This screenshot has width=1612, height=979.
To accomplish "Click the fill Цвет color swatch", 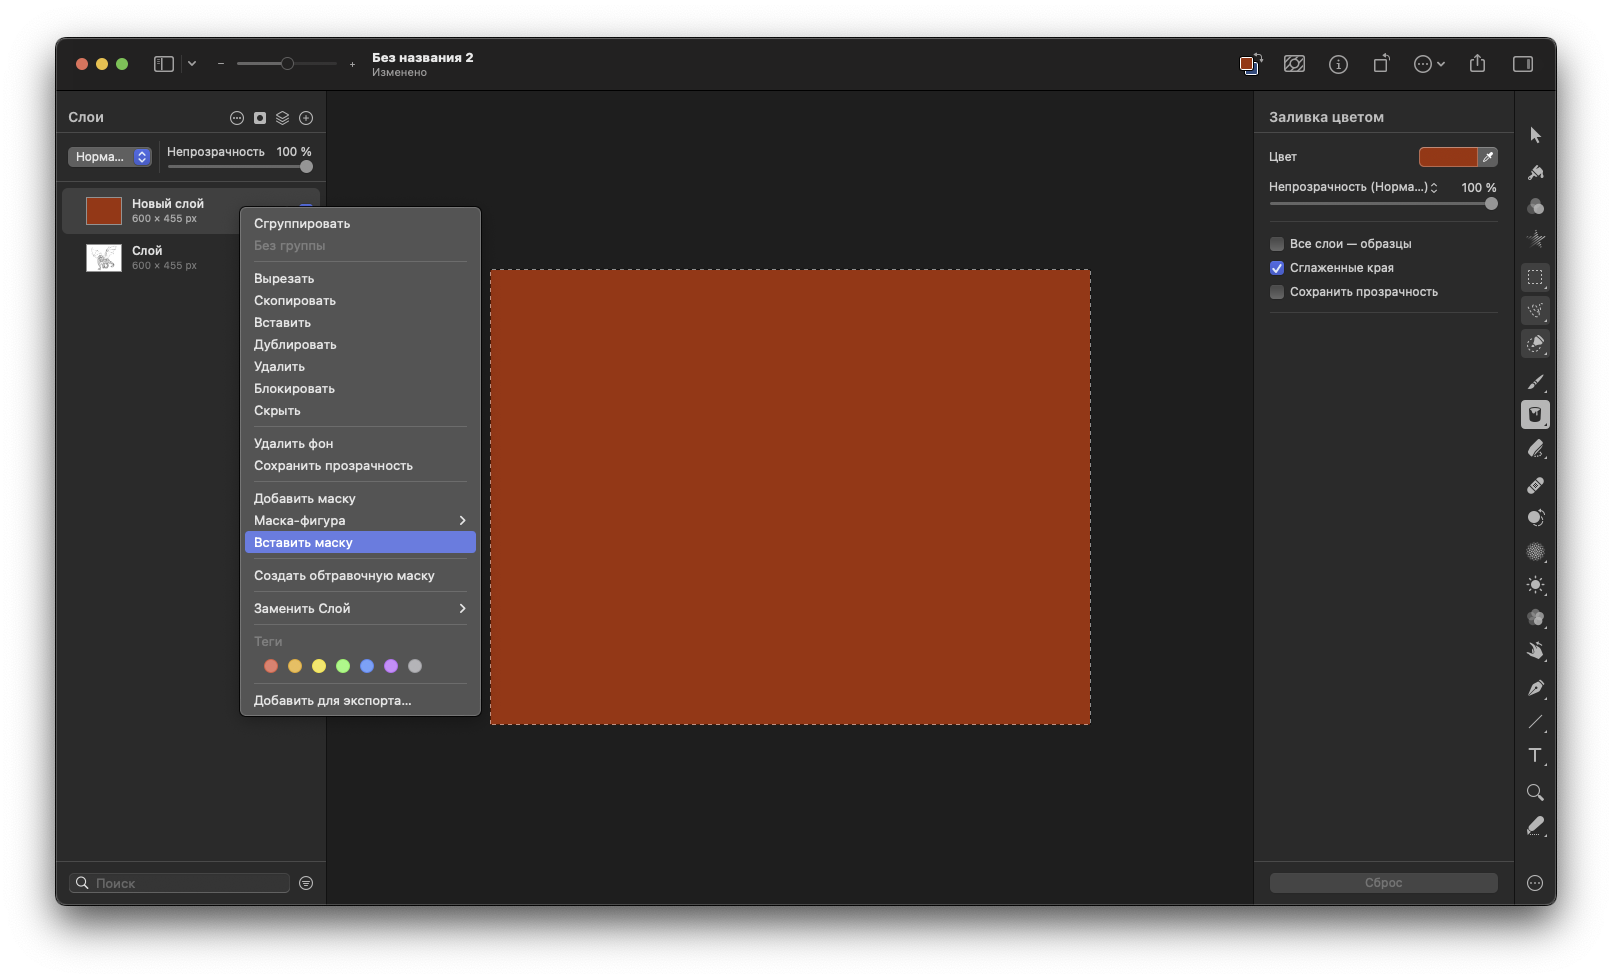I will (x=1448, y=157).
